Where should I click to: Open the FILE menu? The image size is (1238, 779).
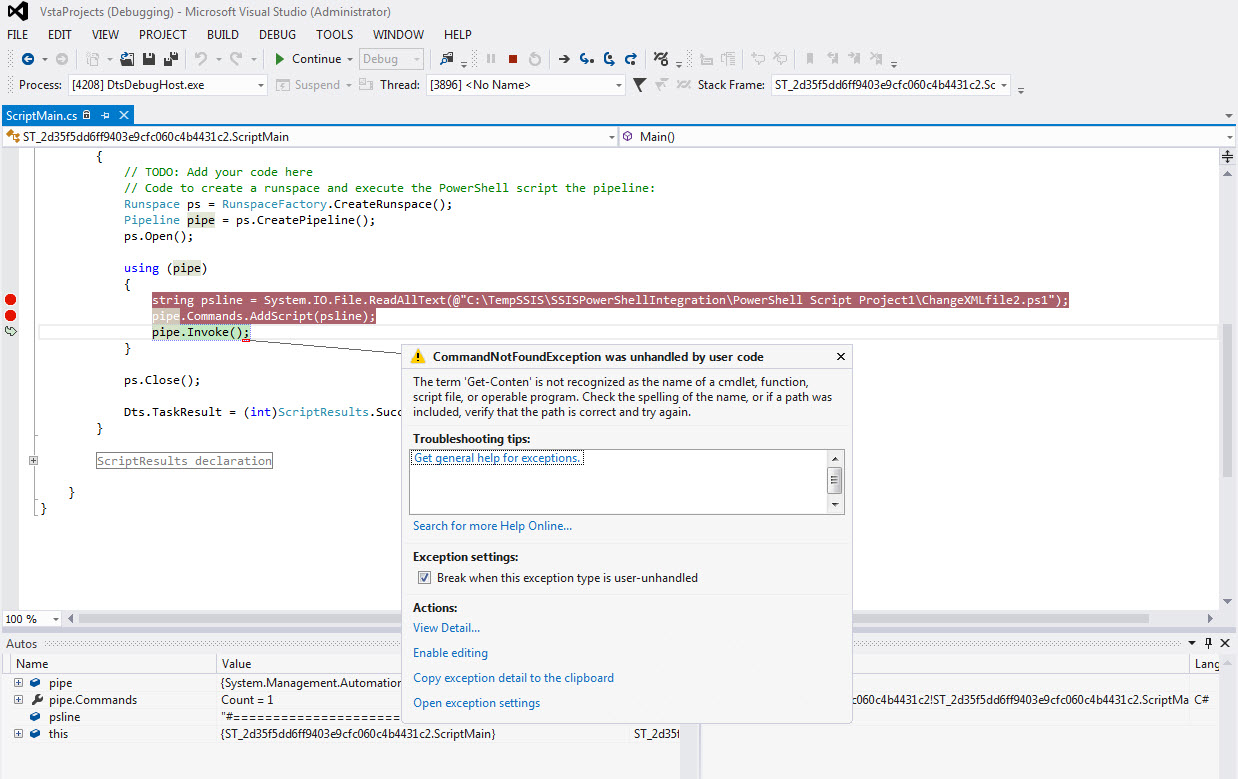click(x=18, y=34)
